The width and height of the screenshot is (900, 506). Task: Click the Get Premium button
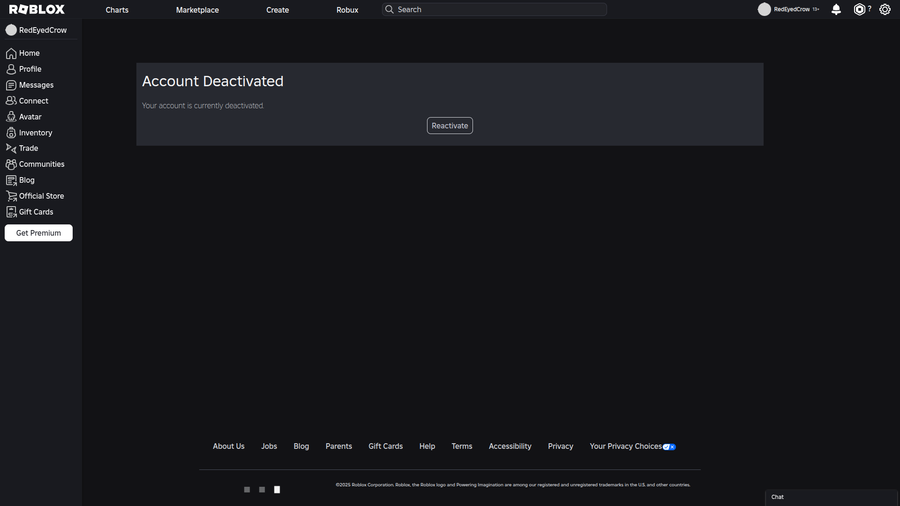coord(38,233)
